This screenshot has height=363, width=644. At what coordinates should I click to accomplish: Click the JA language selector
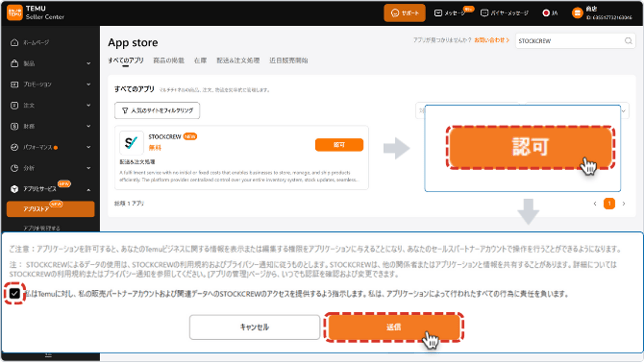pos(550,13)
